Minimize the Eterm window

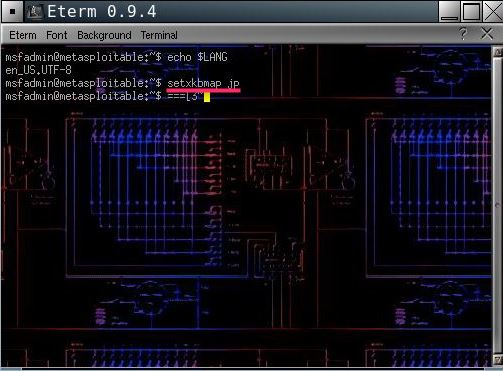449,11
